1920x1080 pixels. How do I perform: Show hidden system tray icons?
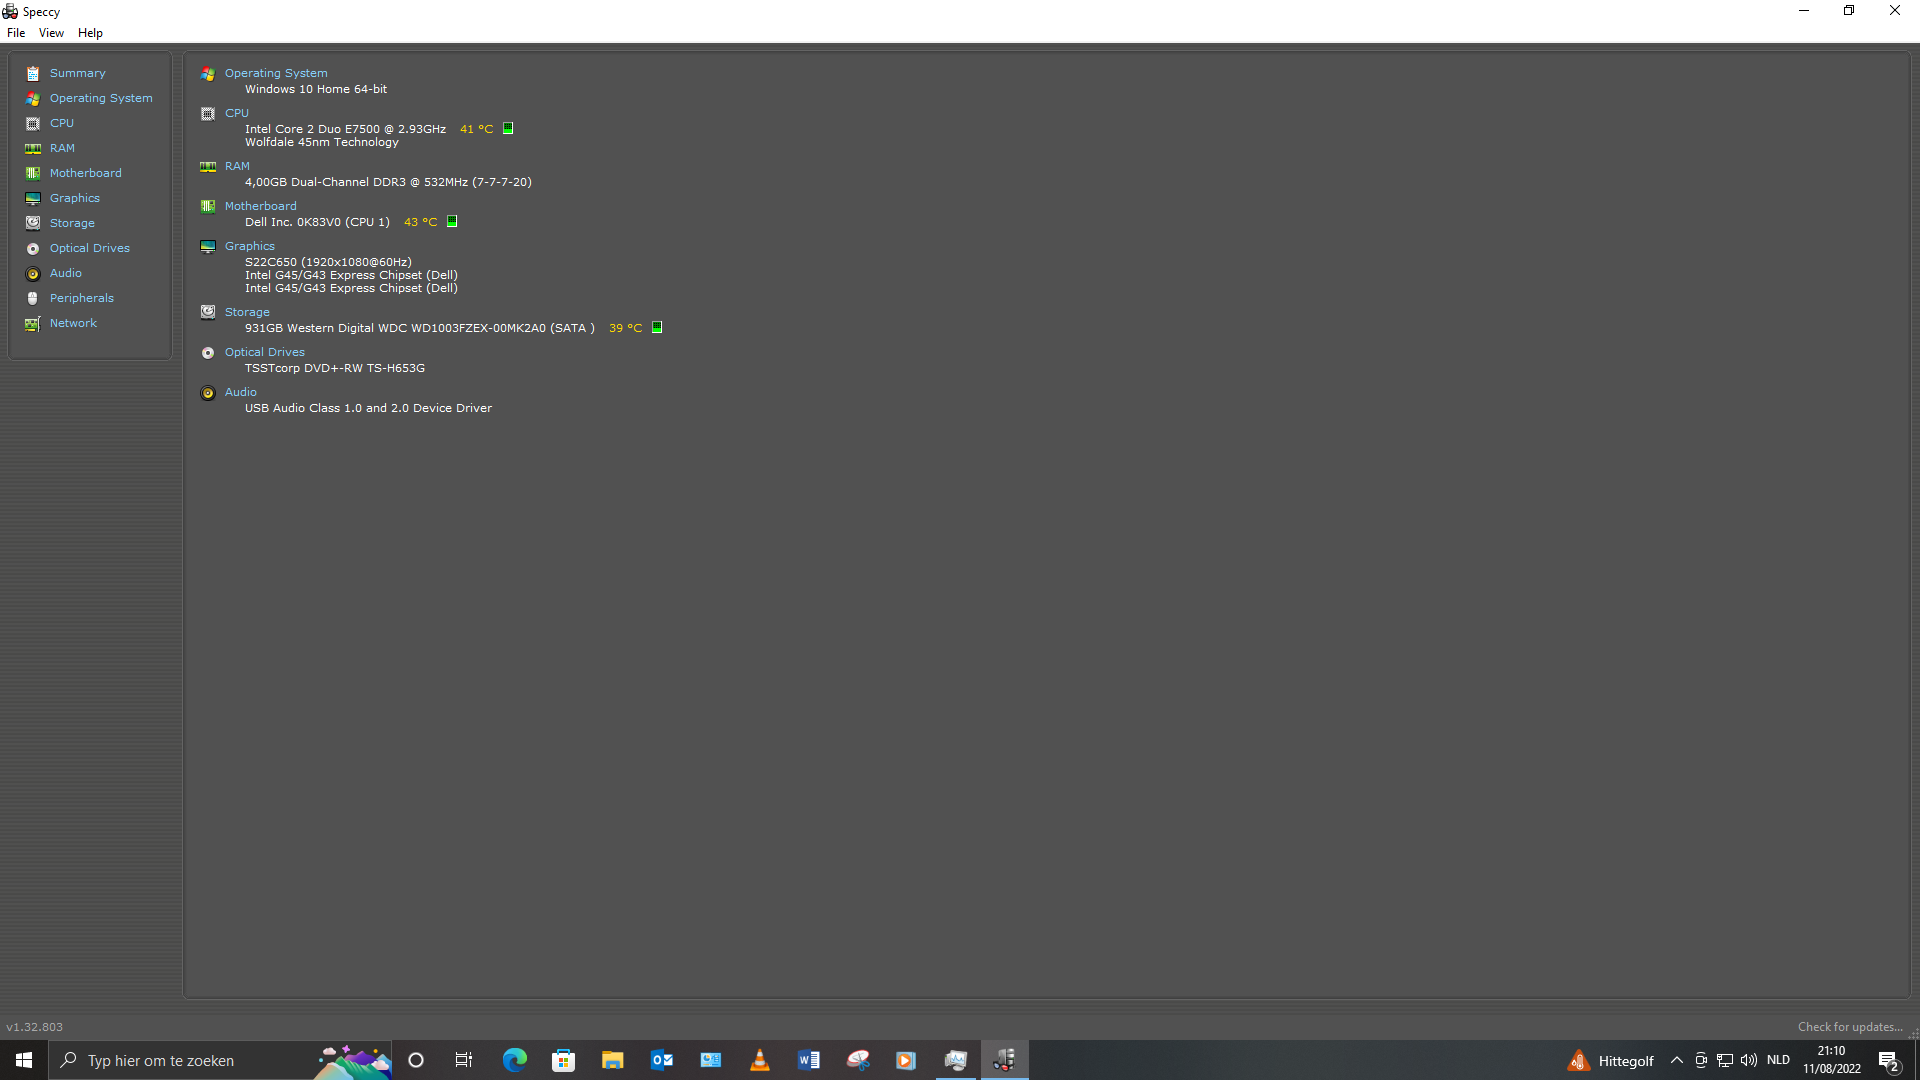point(1677,1060)
